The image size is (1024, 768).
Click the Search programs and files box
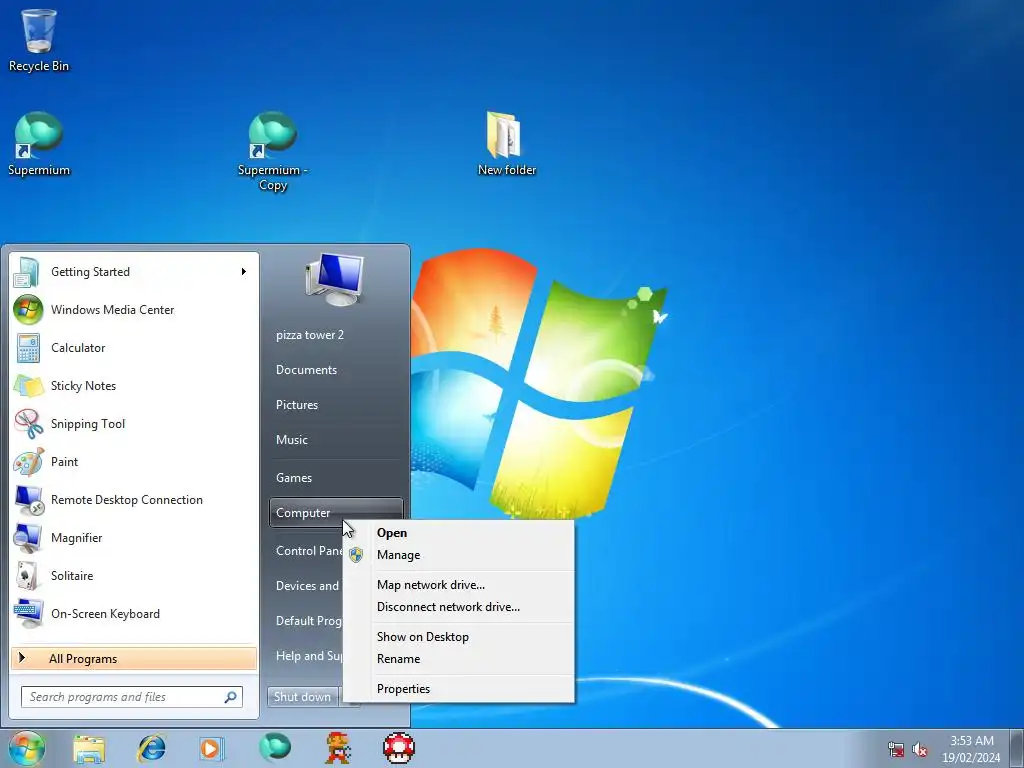(132, 697)
